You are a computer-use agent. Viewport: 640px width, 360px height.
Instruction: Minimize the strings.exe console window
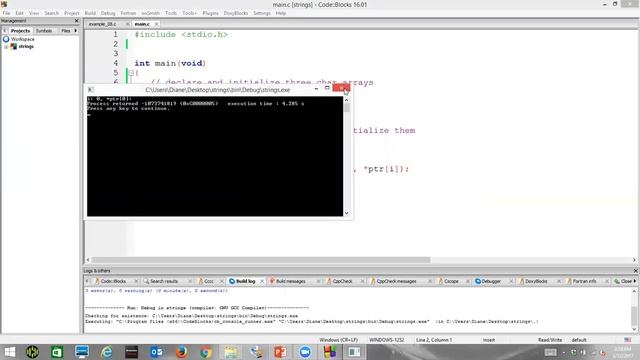click(x=316, y=89)
